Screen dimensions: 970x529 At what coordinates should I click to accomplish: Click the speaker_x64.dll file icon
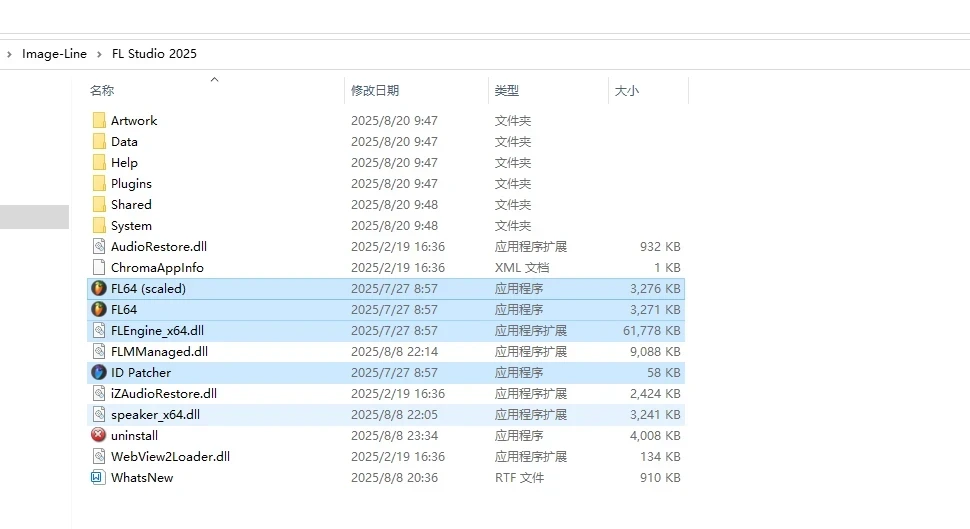(x=99, y=415)
